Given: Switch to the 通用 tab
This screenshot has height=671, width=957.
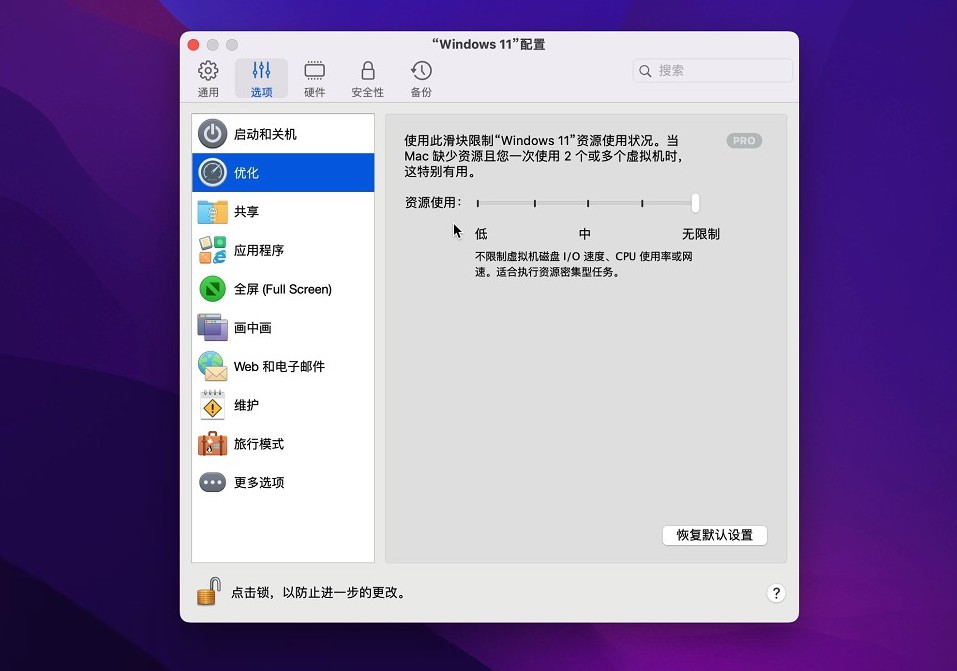Looking at the screenshot, I should 208,79.
